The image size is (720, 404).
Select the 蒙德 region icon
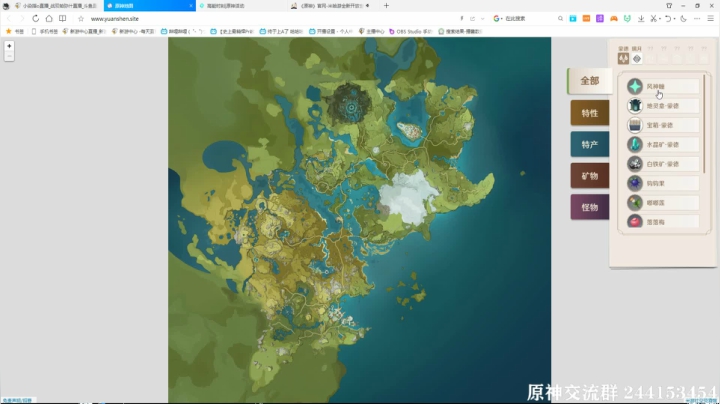tap(623, 58)
